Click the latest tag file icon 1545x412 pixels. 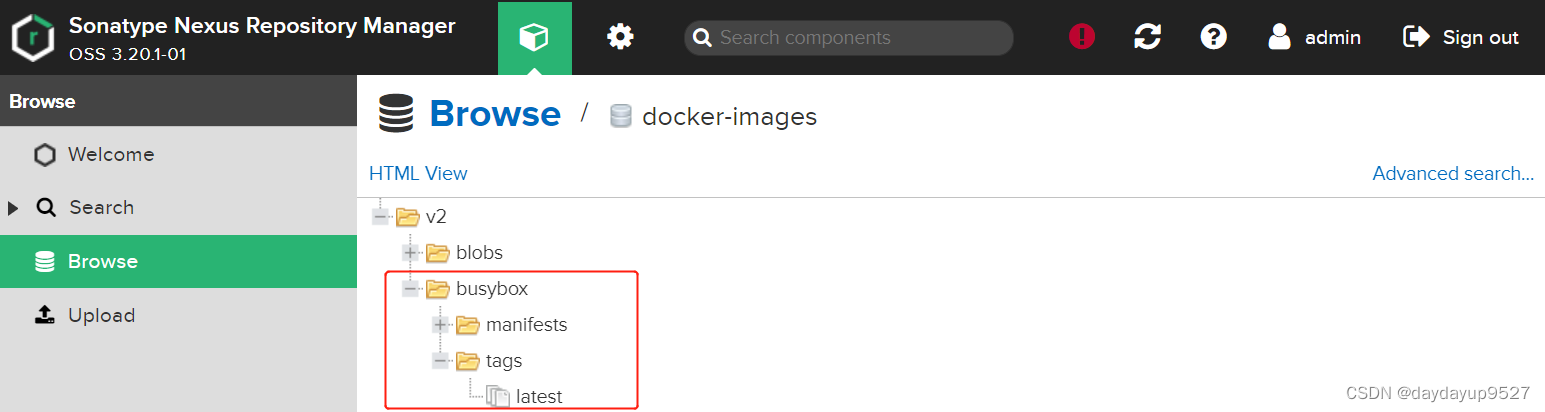(498, 397)
